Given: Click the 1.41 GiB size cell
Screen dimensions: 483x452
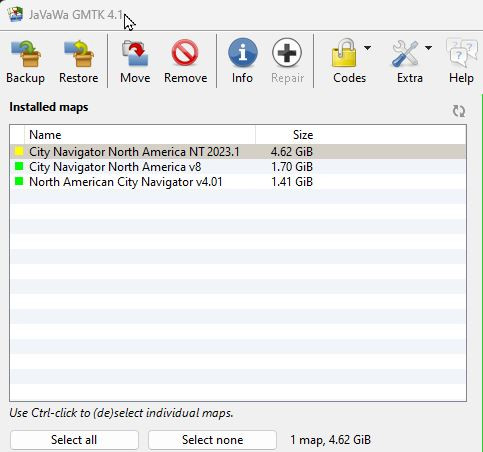Looking at the screenshot, I should pyautogui.click(x=292, y=182).
